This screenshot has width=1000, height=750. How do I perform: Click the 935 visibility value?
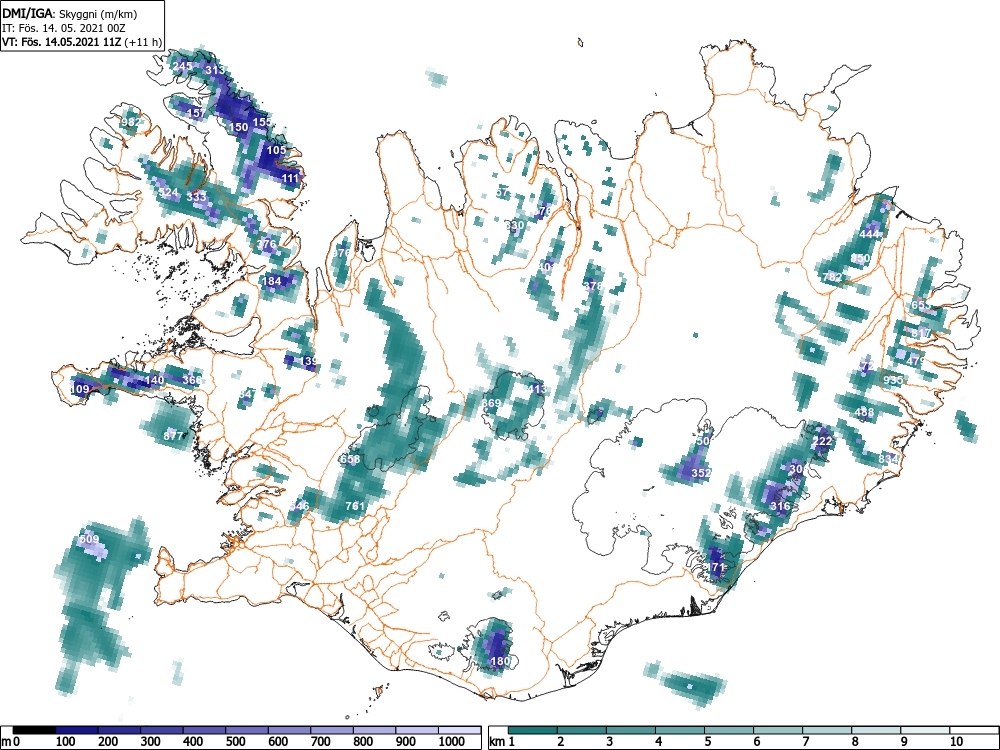tap(893, 380)
